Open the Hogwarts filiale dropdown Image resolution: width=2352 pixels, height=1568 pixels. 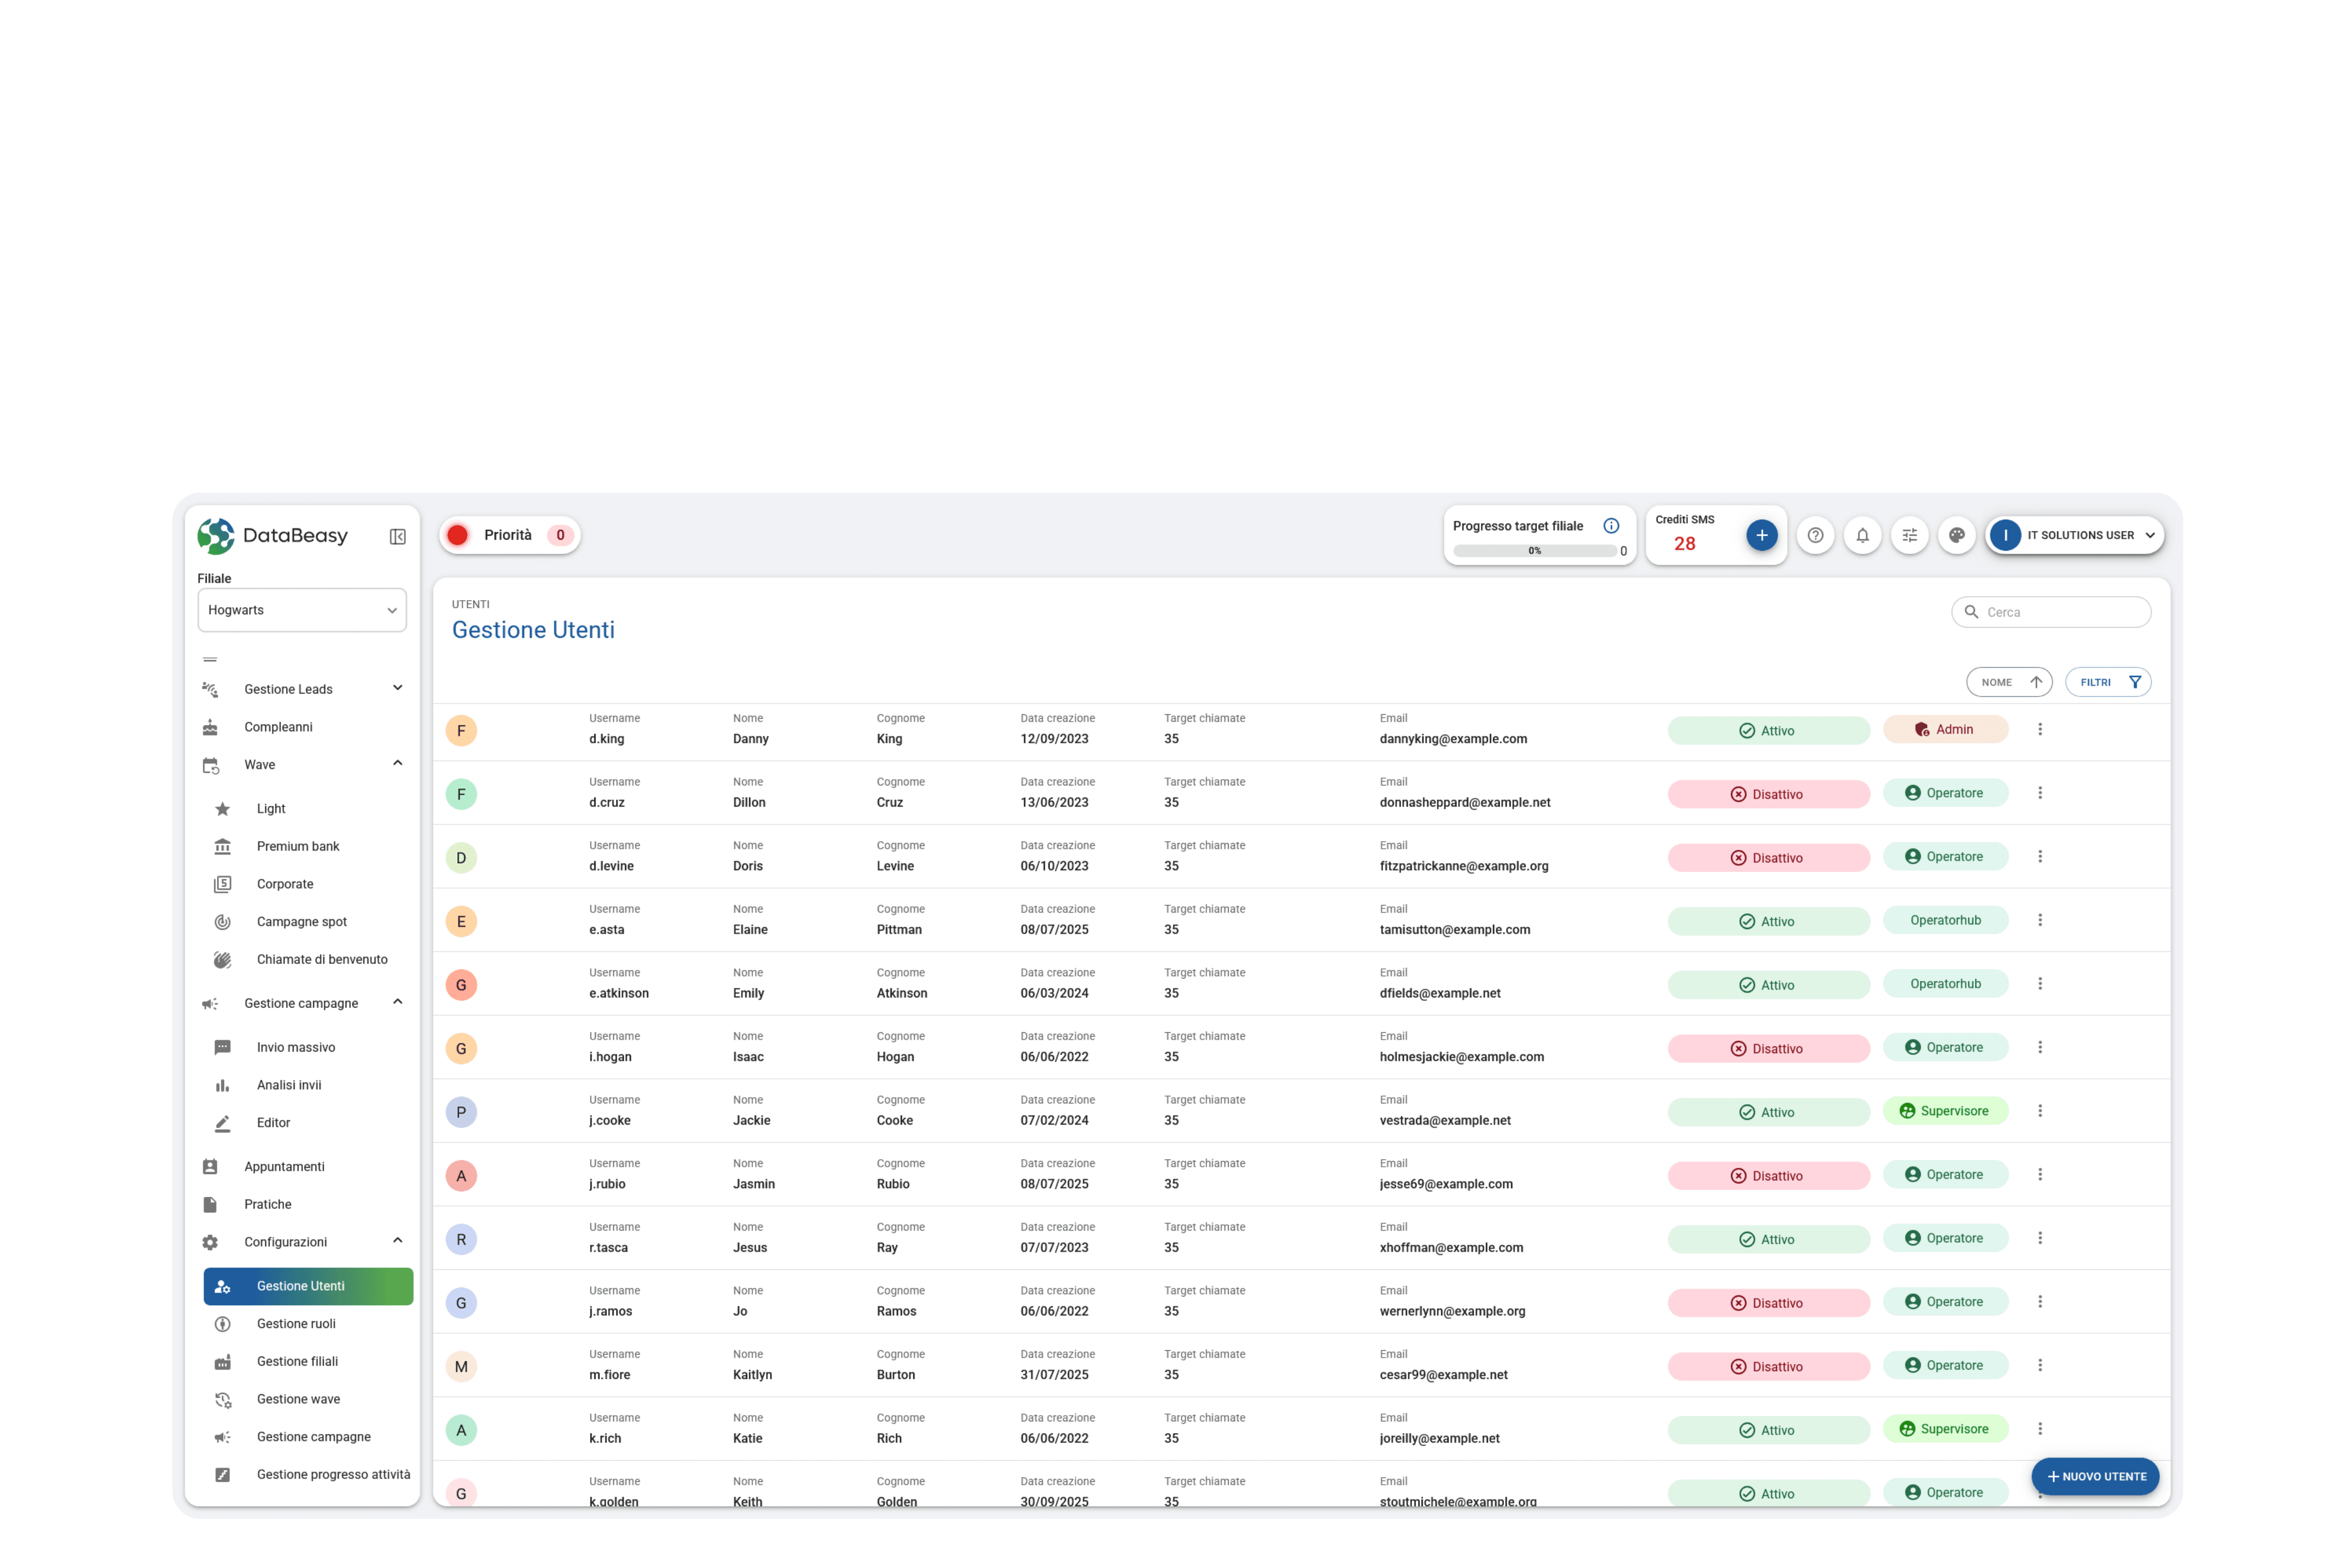tap(301, 609)
